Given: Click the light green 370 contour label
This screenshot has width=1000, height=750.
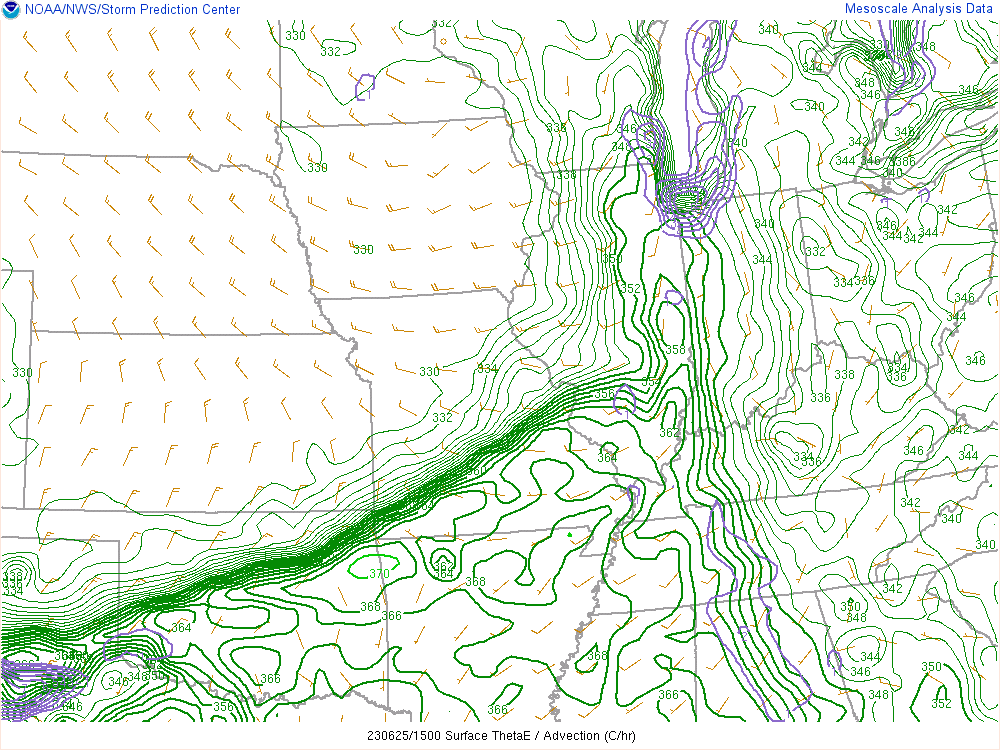Looking at the screenshot, I should tap(379, 573).
